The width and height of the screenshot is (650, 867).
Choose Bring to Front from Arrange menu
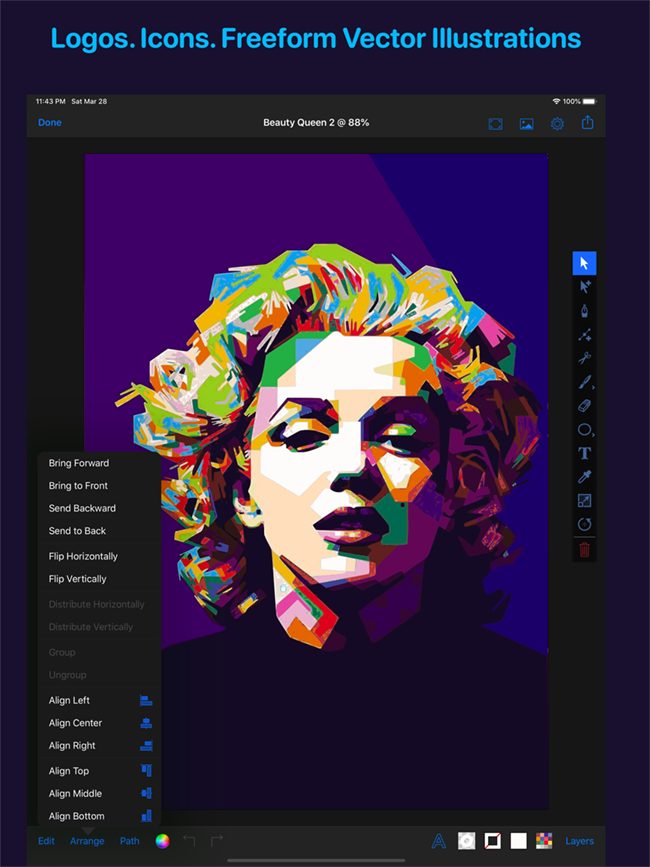[78, 486]
